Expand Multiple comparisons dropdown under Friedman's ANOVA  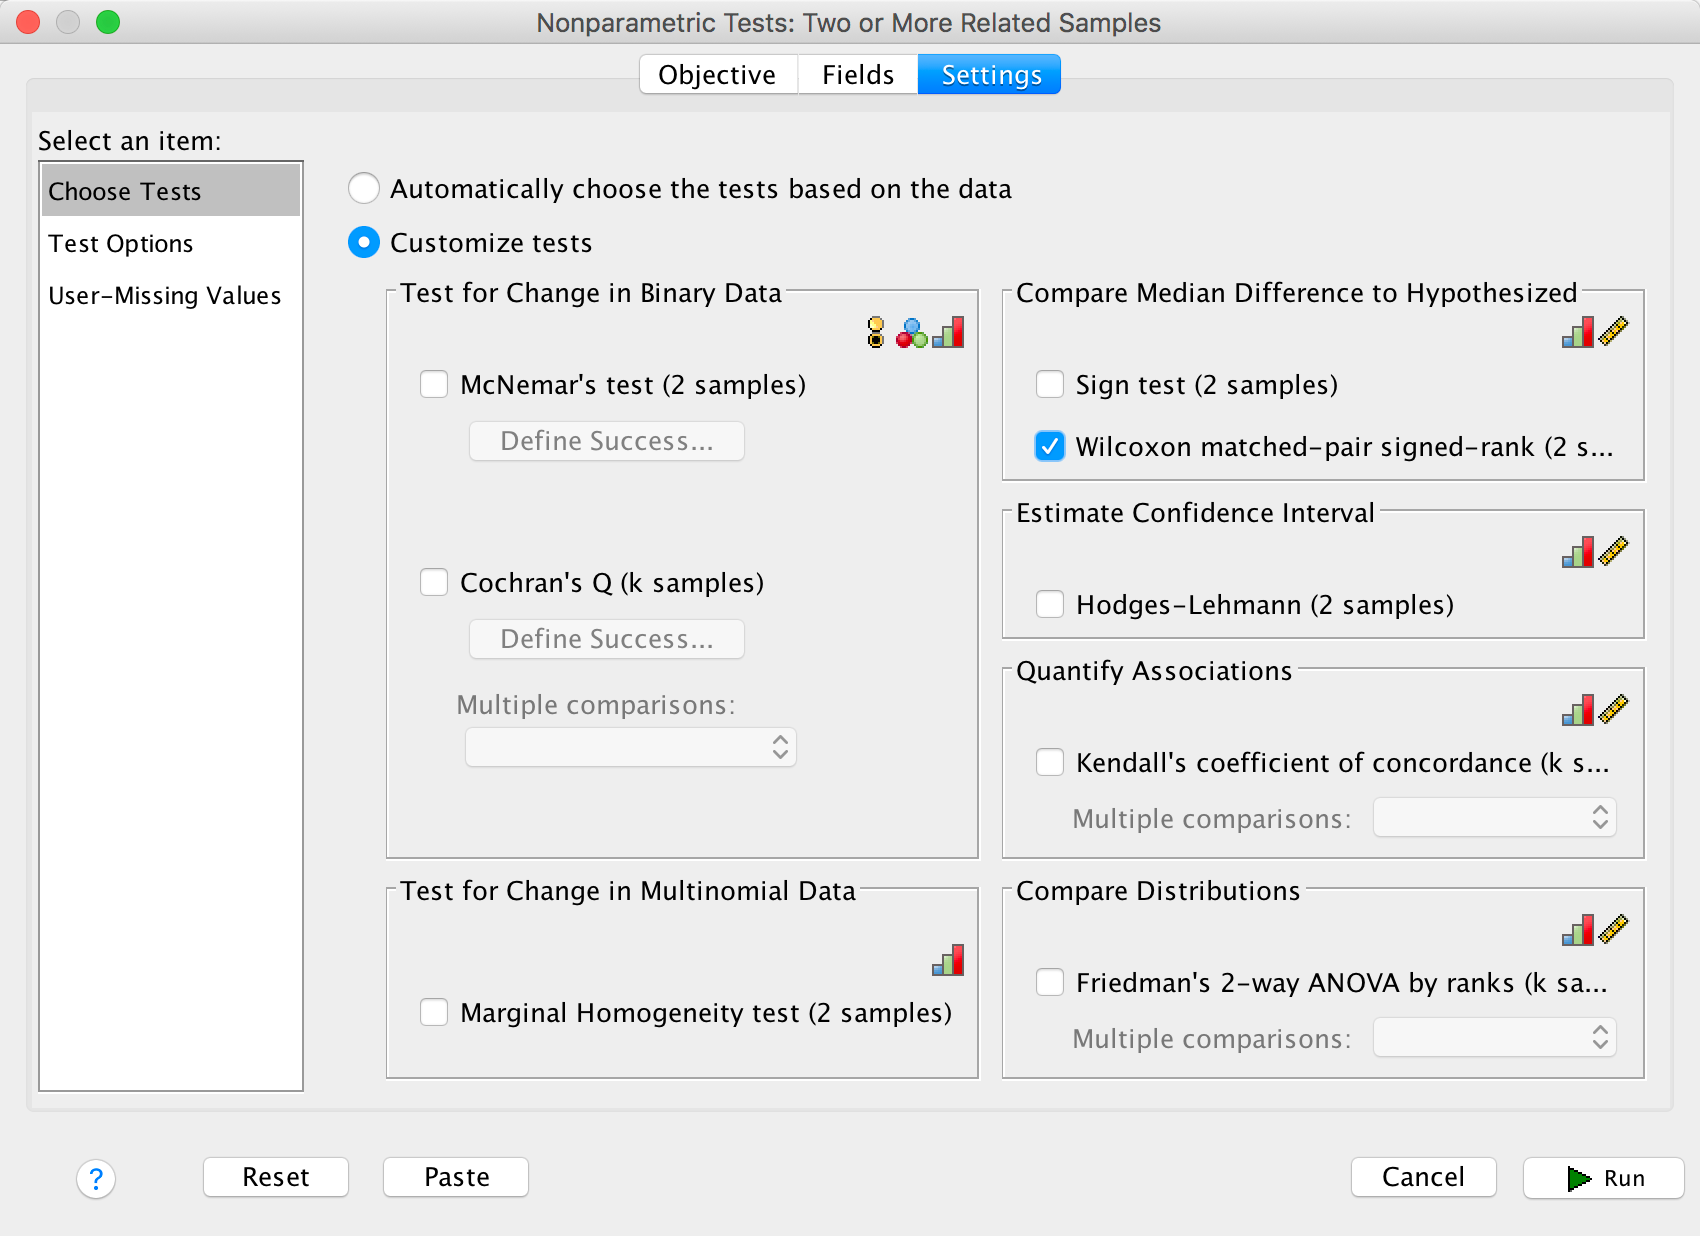coord(1494,1037)
